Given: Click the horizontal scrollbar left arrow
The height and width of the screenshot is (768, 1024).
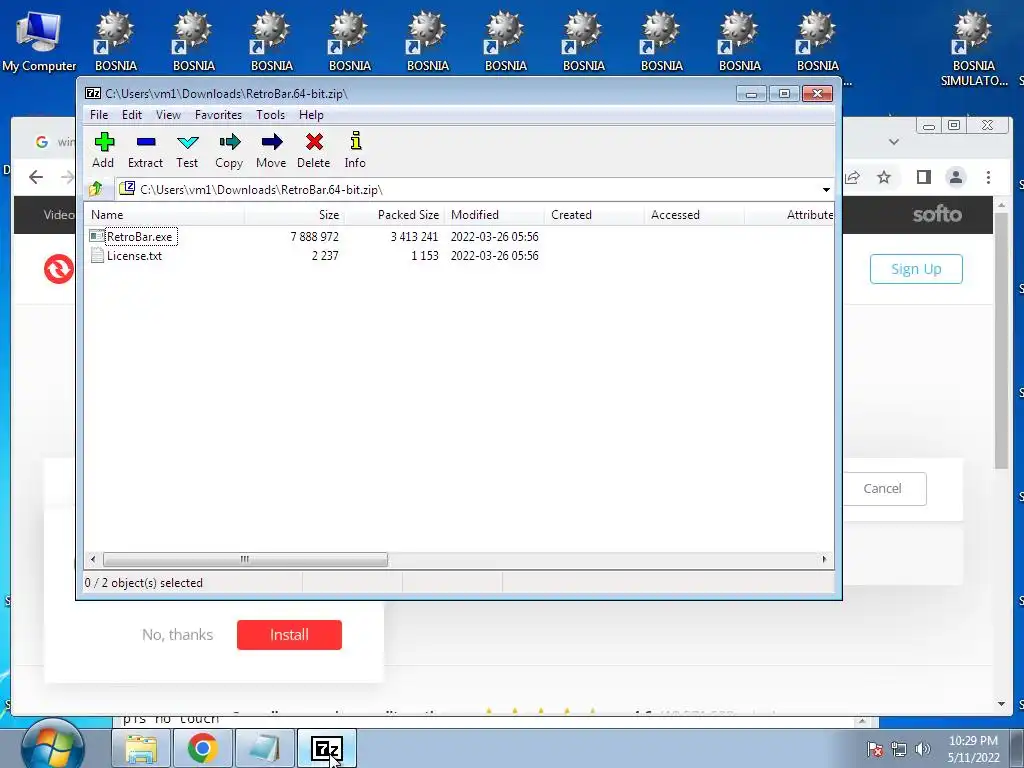Looking at the screenshot, I should click(x=93, y=560).
